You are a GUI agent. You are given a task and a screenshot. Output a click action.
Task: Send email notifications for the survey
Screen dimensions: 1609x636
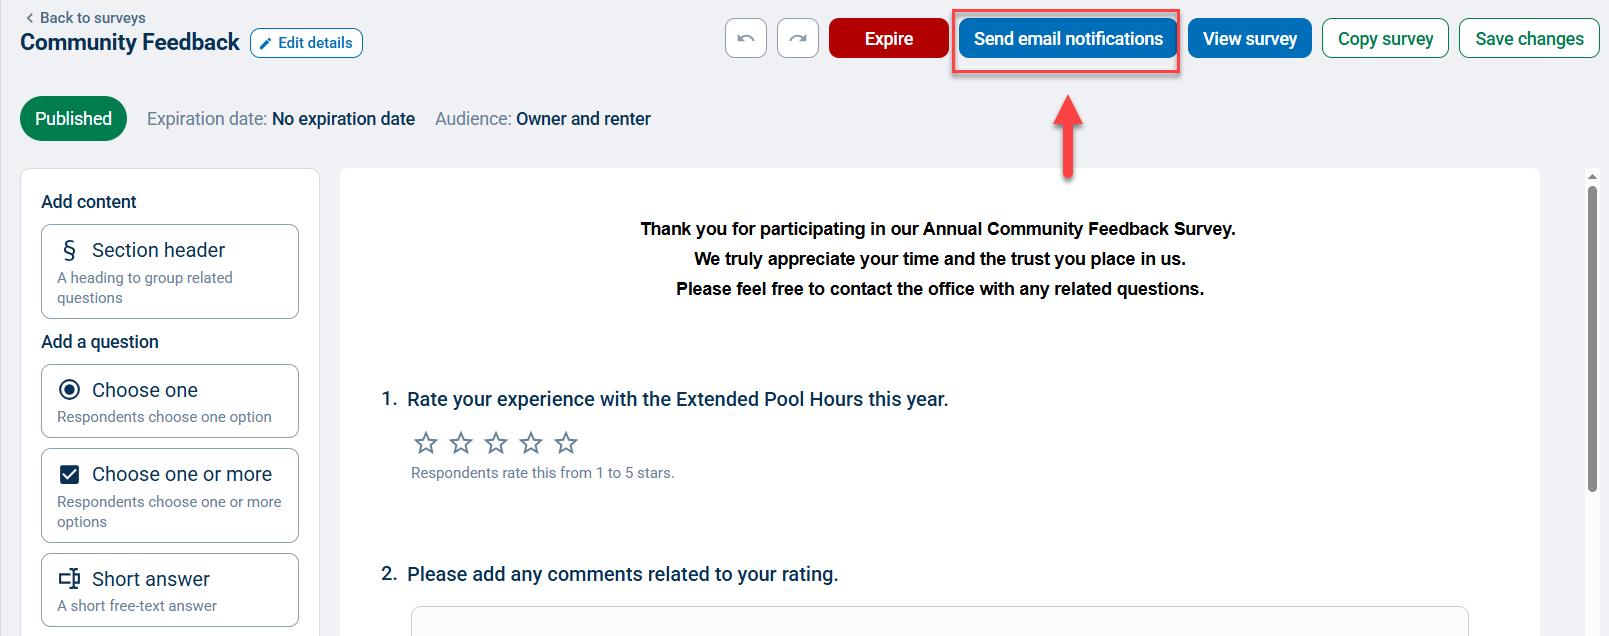[x=1068, y=39]
